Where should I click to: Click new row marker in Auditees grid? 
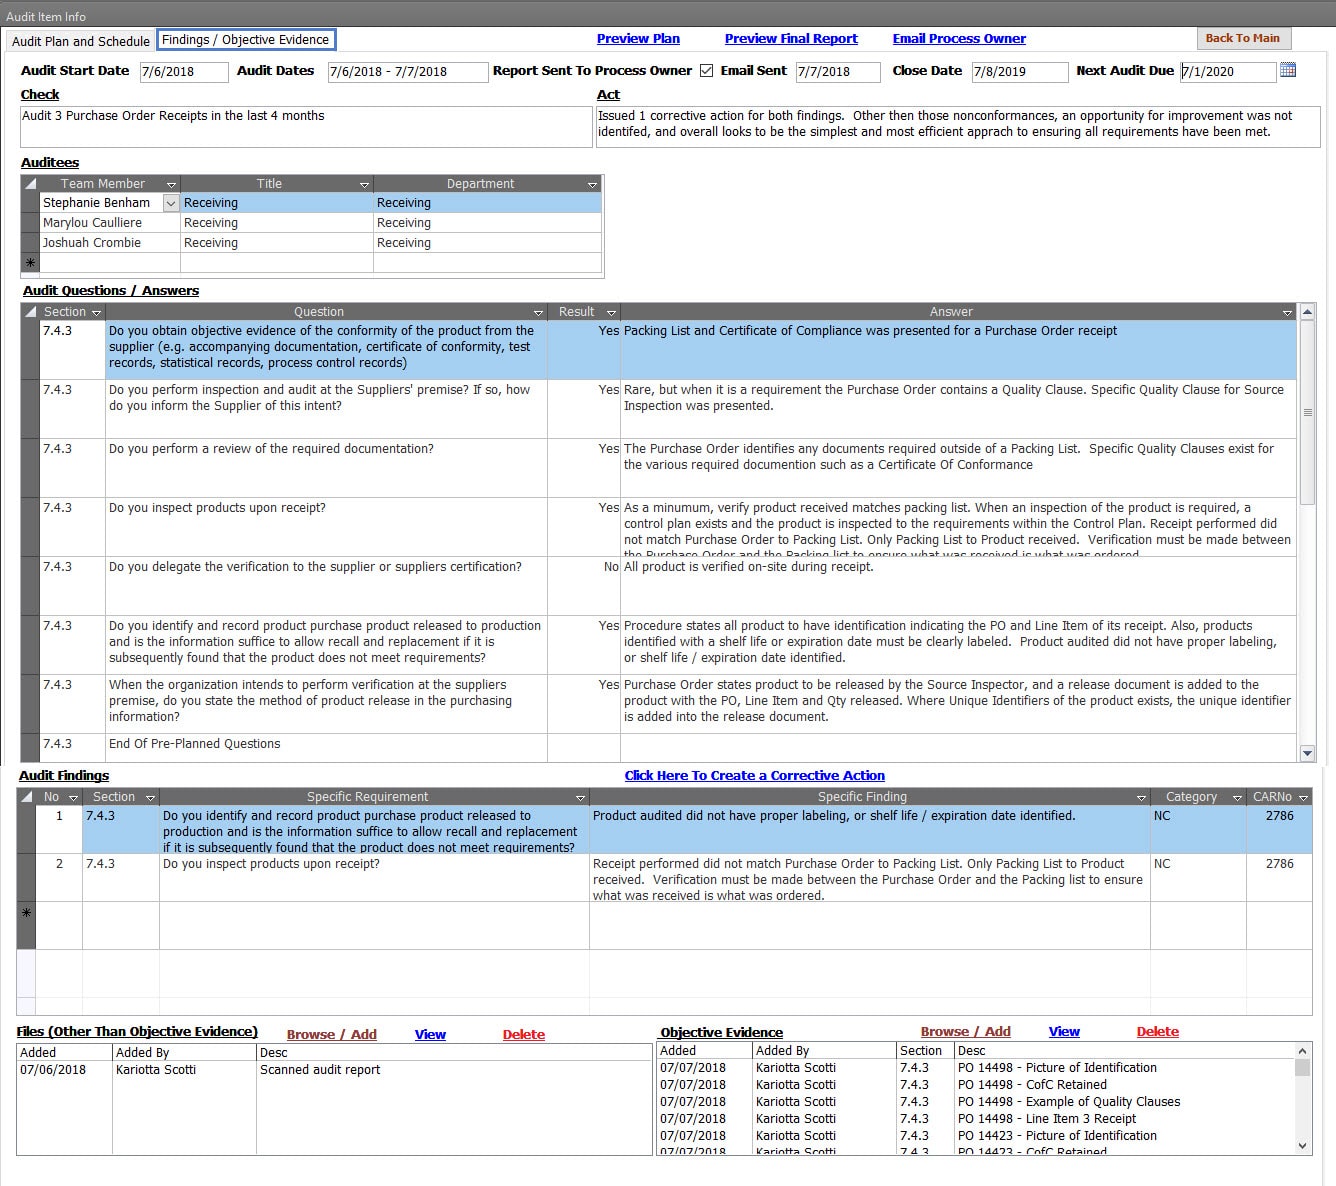31,263
